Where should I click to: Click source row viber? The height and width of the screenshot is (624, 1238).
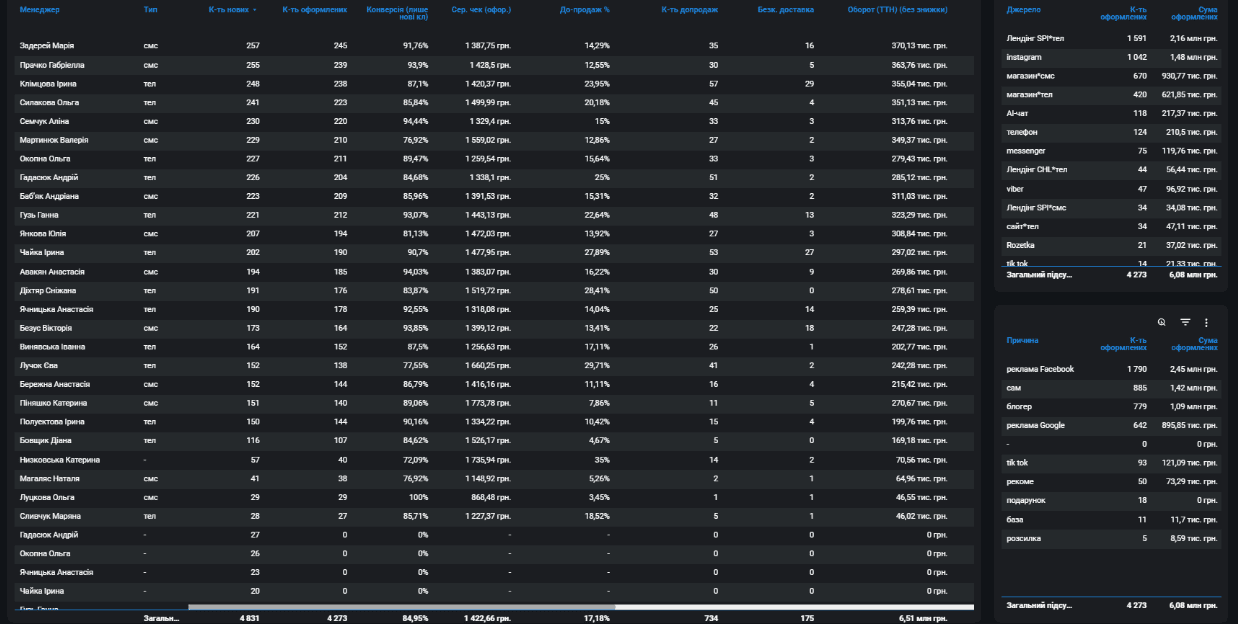1112,188
